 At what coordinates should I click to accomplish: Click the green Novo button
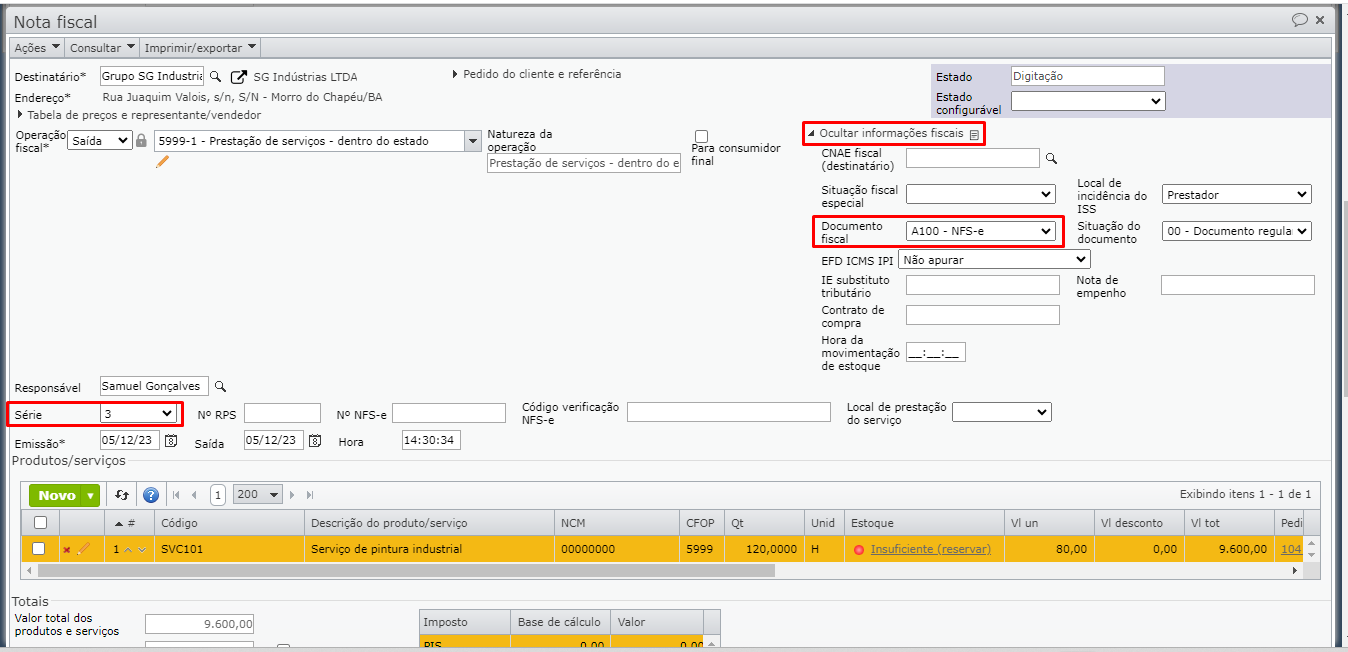click(x=56, y=495)
